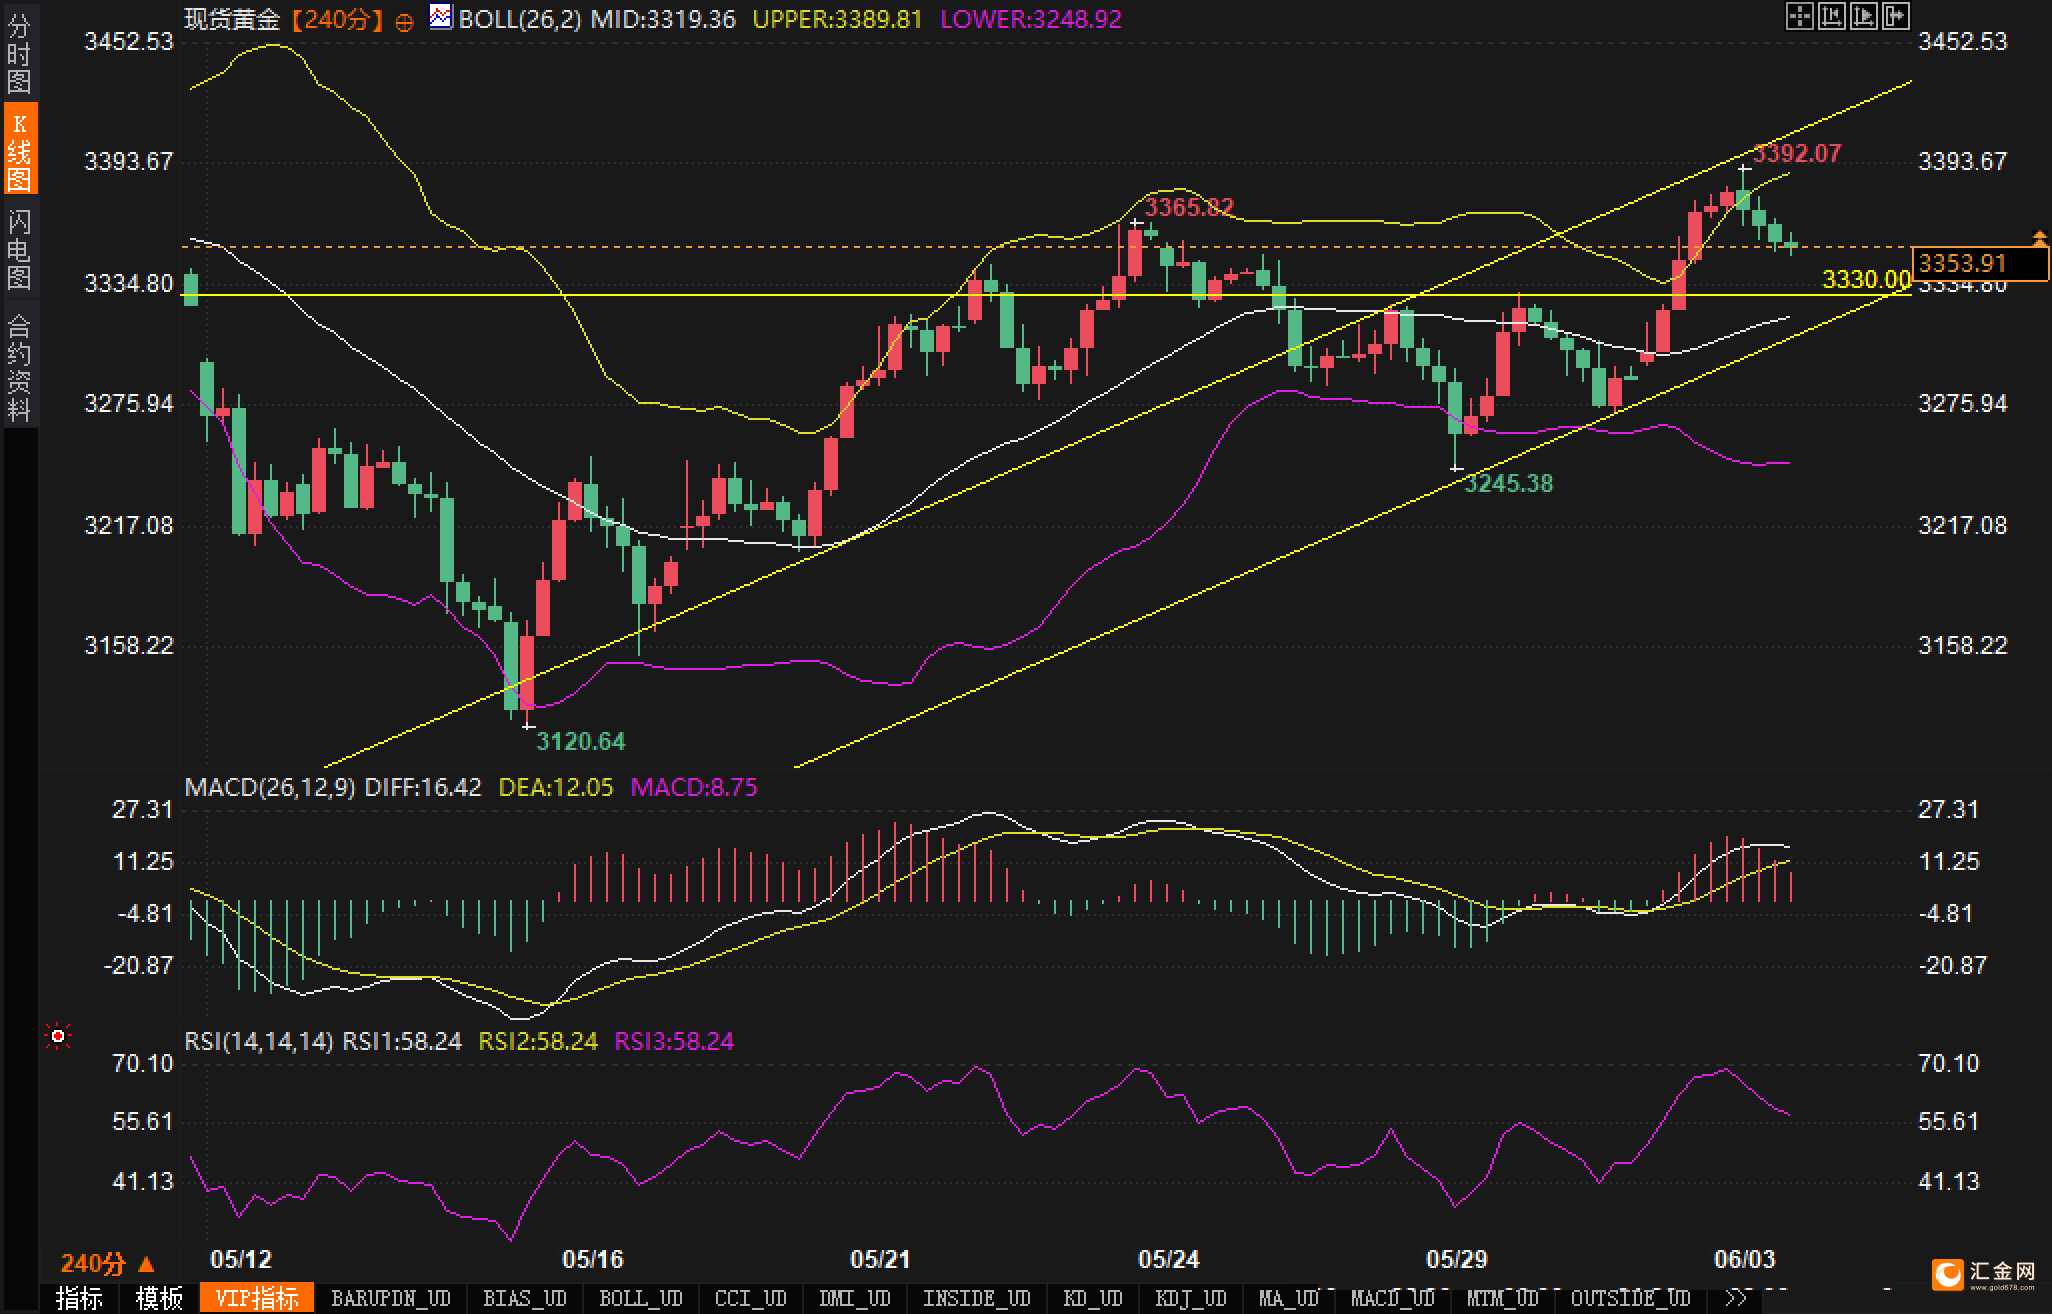Click the shift-chart-right icon
Viewport: 2052px width, 1314px height.
[x=1896, y=16]
